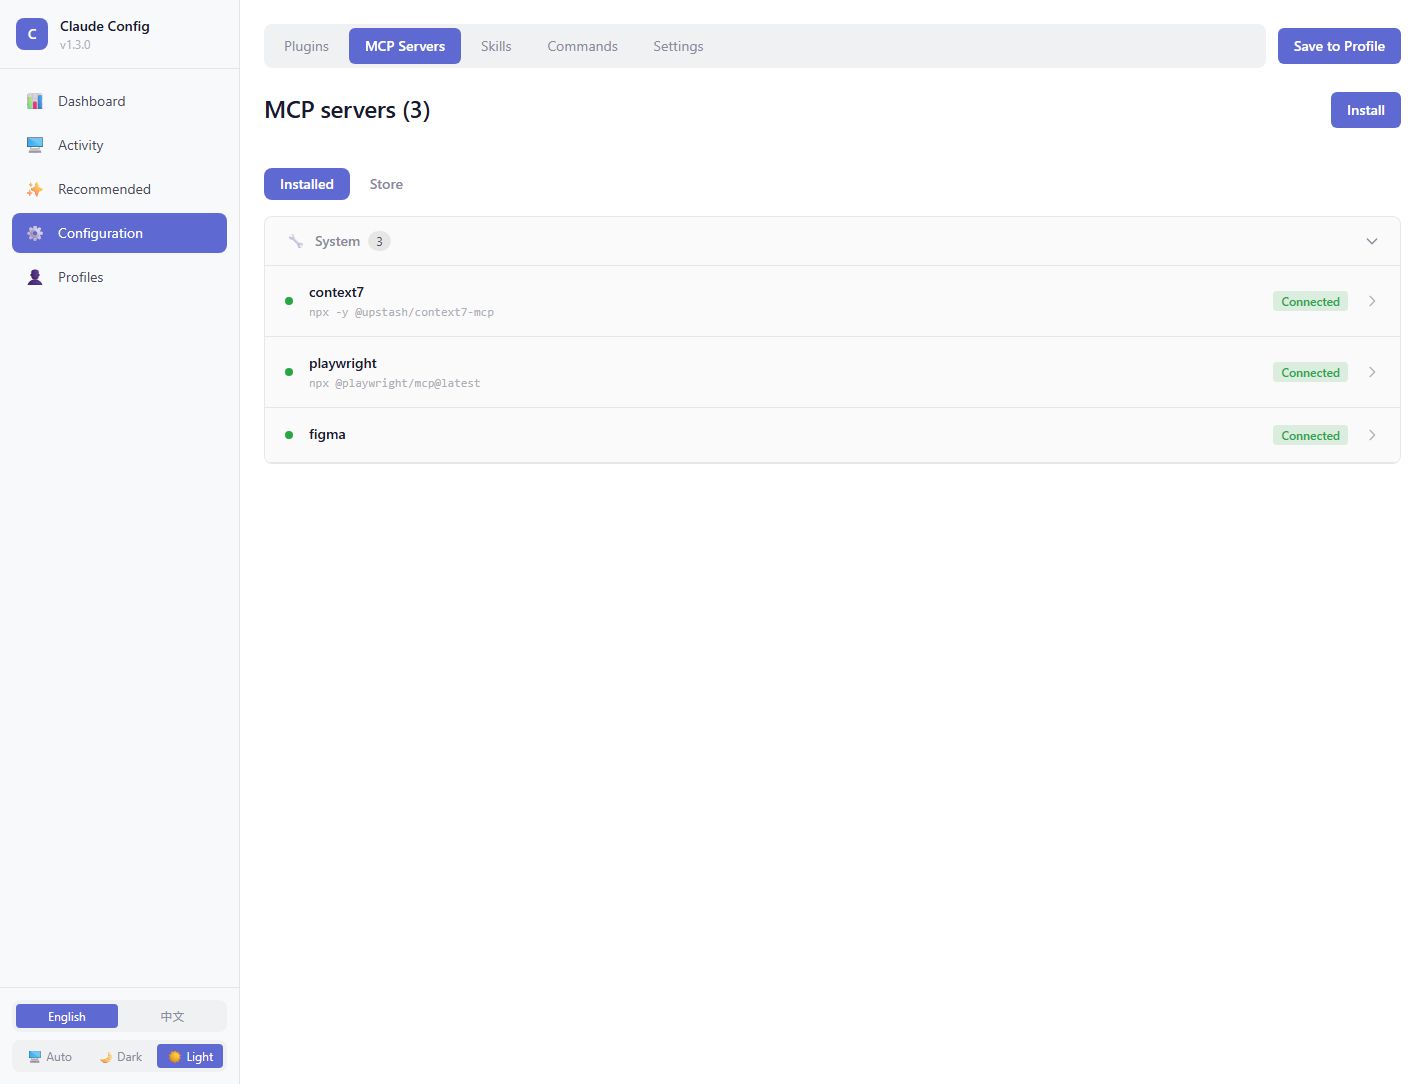Screen dimensions: 1425x1084
Task: Expand playwright server details chevron
Action: [1372, 372]
